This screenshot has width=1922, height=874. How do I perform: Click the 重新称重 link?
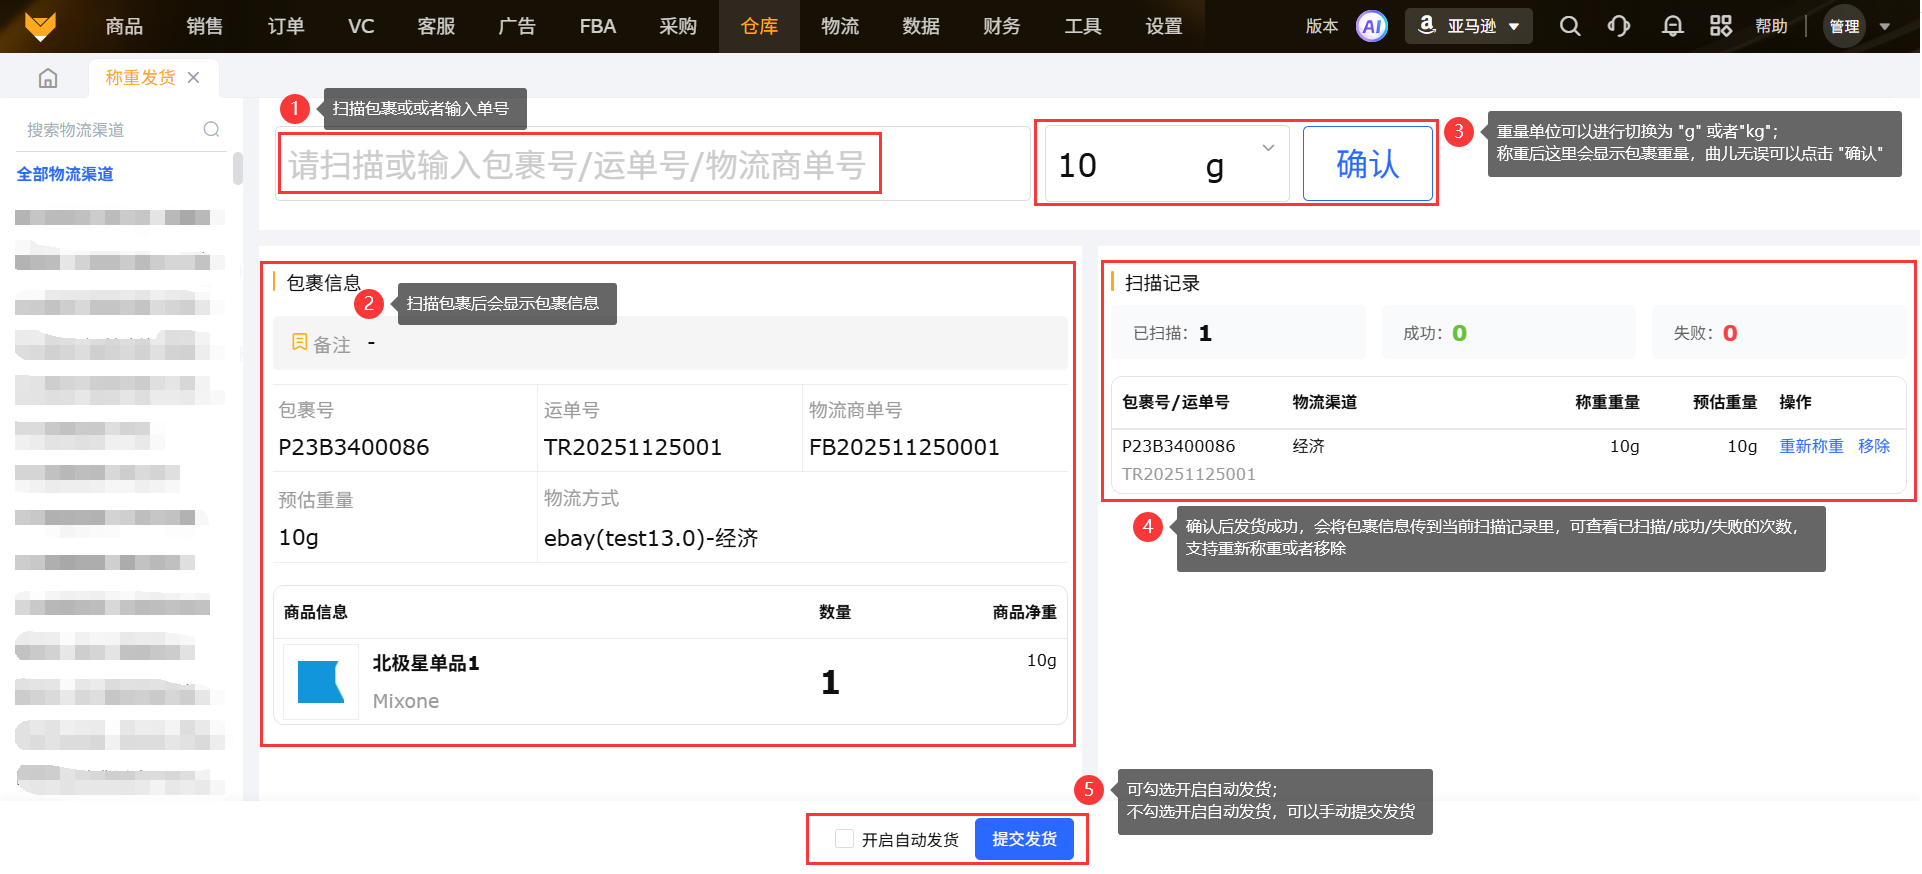tap(1811, 446)
